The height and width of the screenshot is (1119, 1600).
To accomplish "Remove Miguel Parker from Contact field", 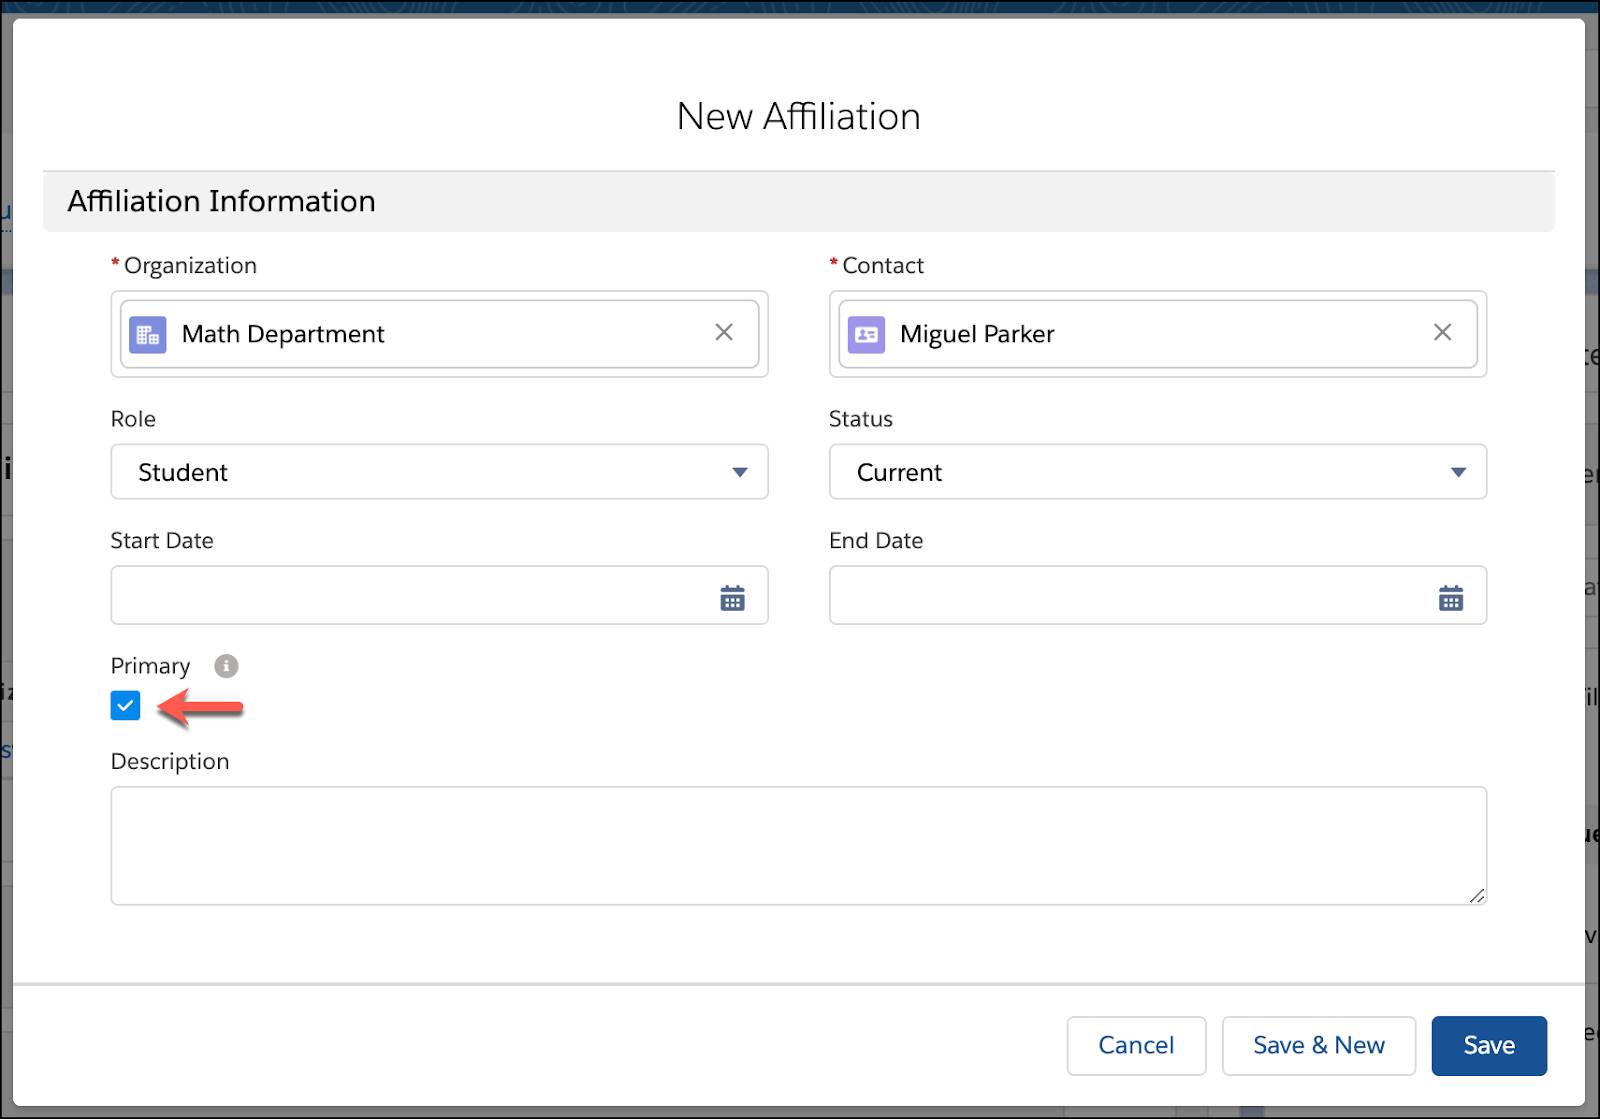I will coord(1442,332).
